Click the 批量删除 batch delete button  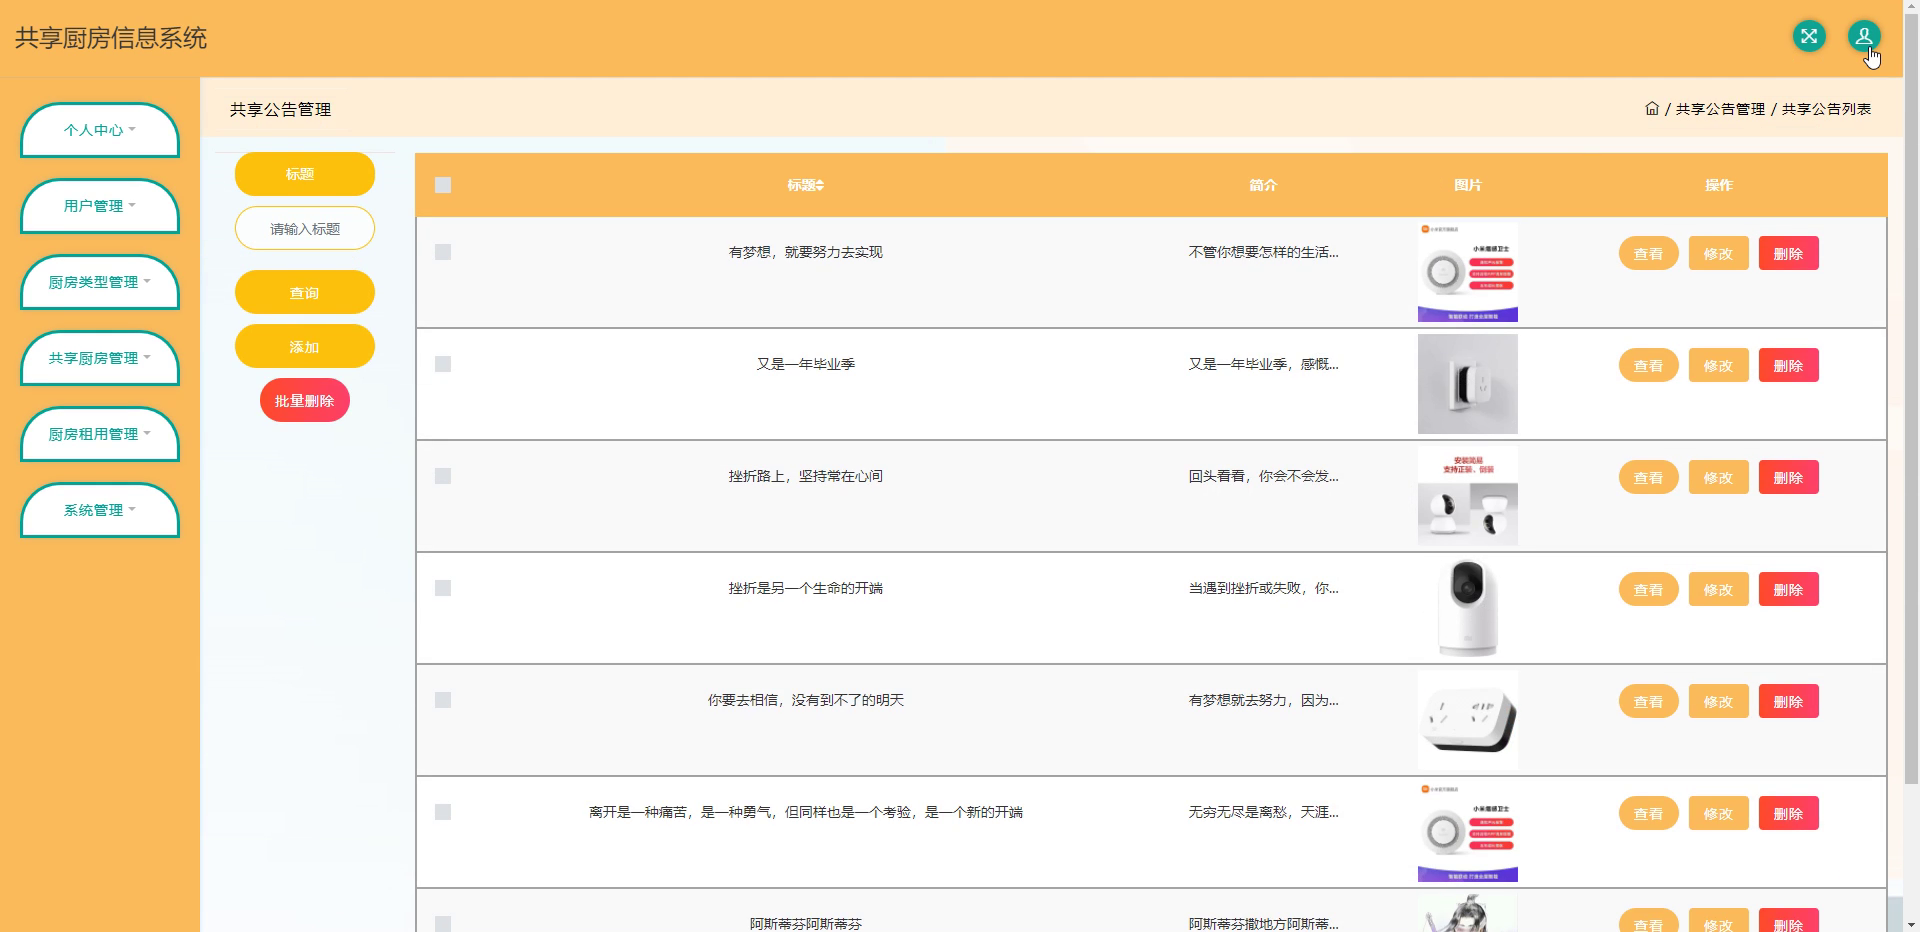305,401
